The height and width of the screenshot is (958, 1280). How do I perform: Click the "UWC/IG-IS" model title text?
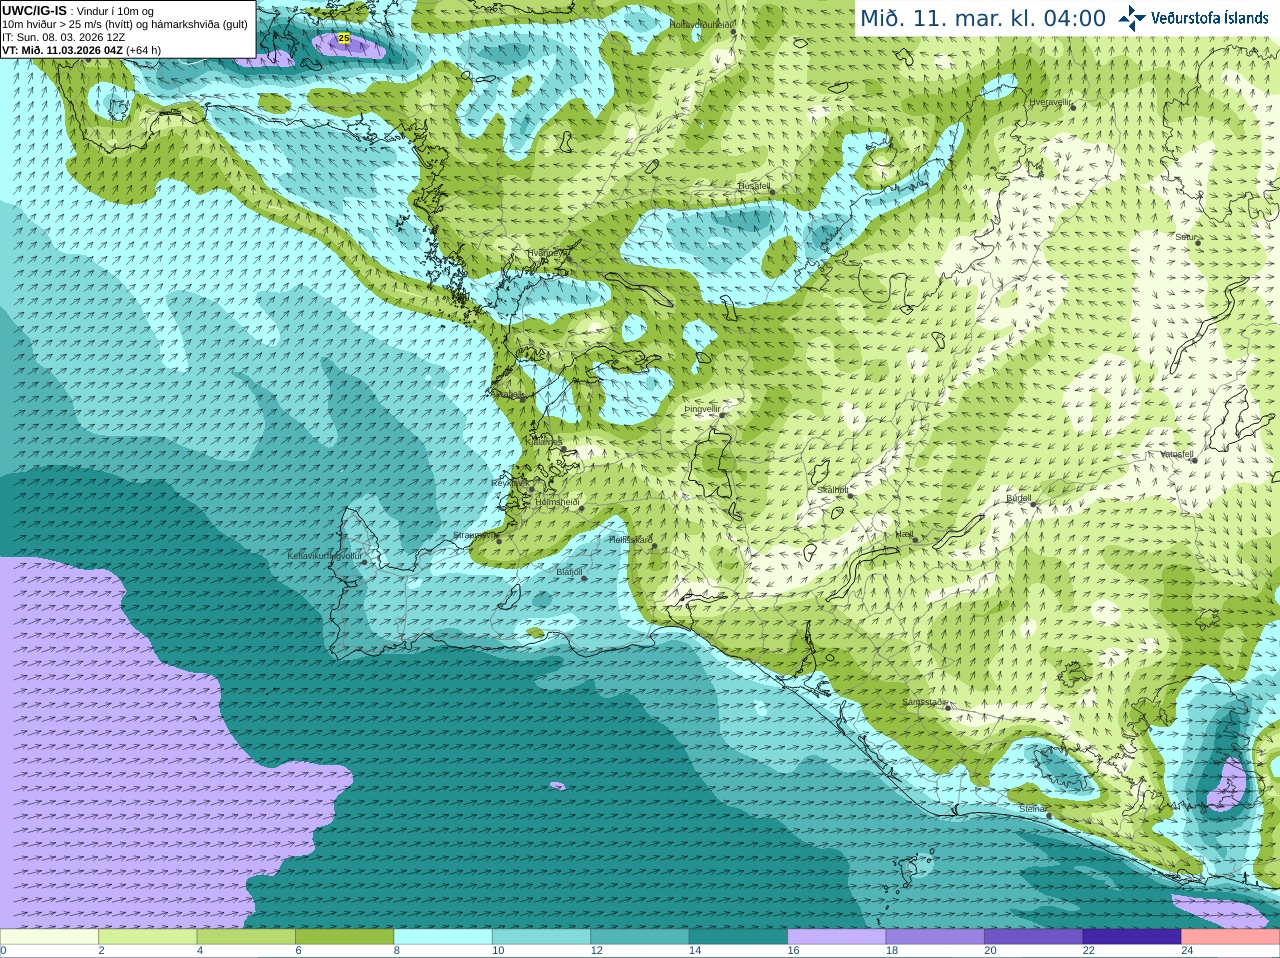(x=34, y=11)
